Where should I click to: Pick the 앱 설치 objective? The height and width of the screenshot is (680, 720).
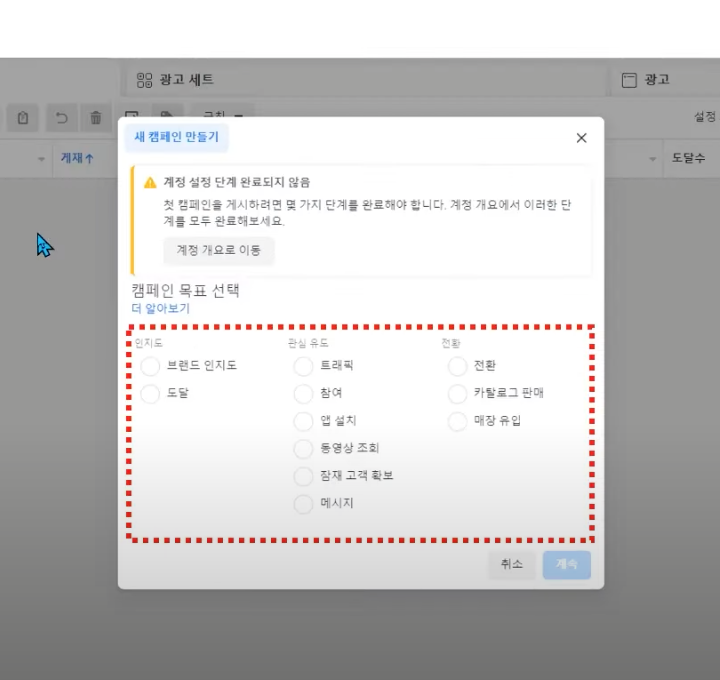click(304, 421)
